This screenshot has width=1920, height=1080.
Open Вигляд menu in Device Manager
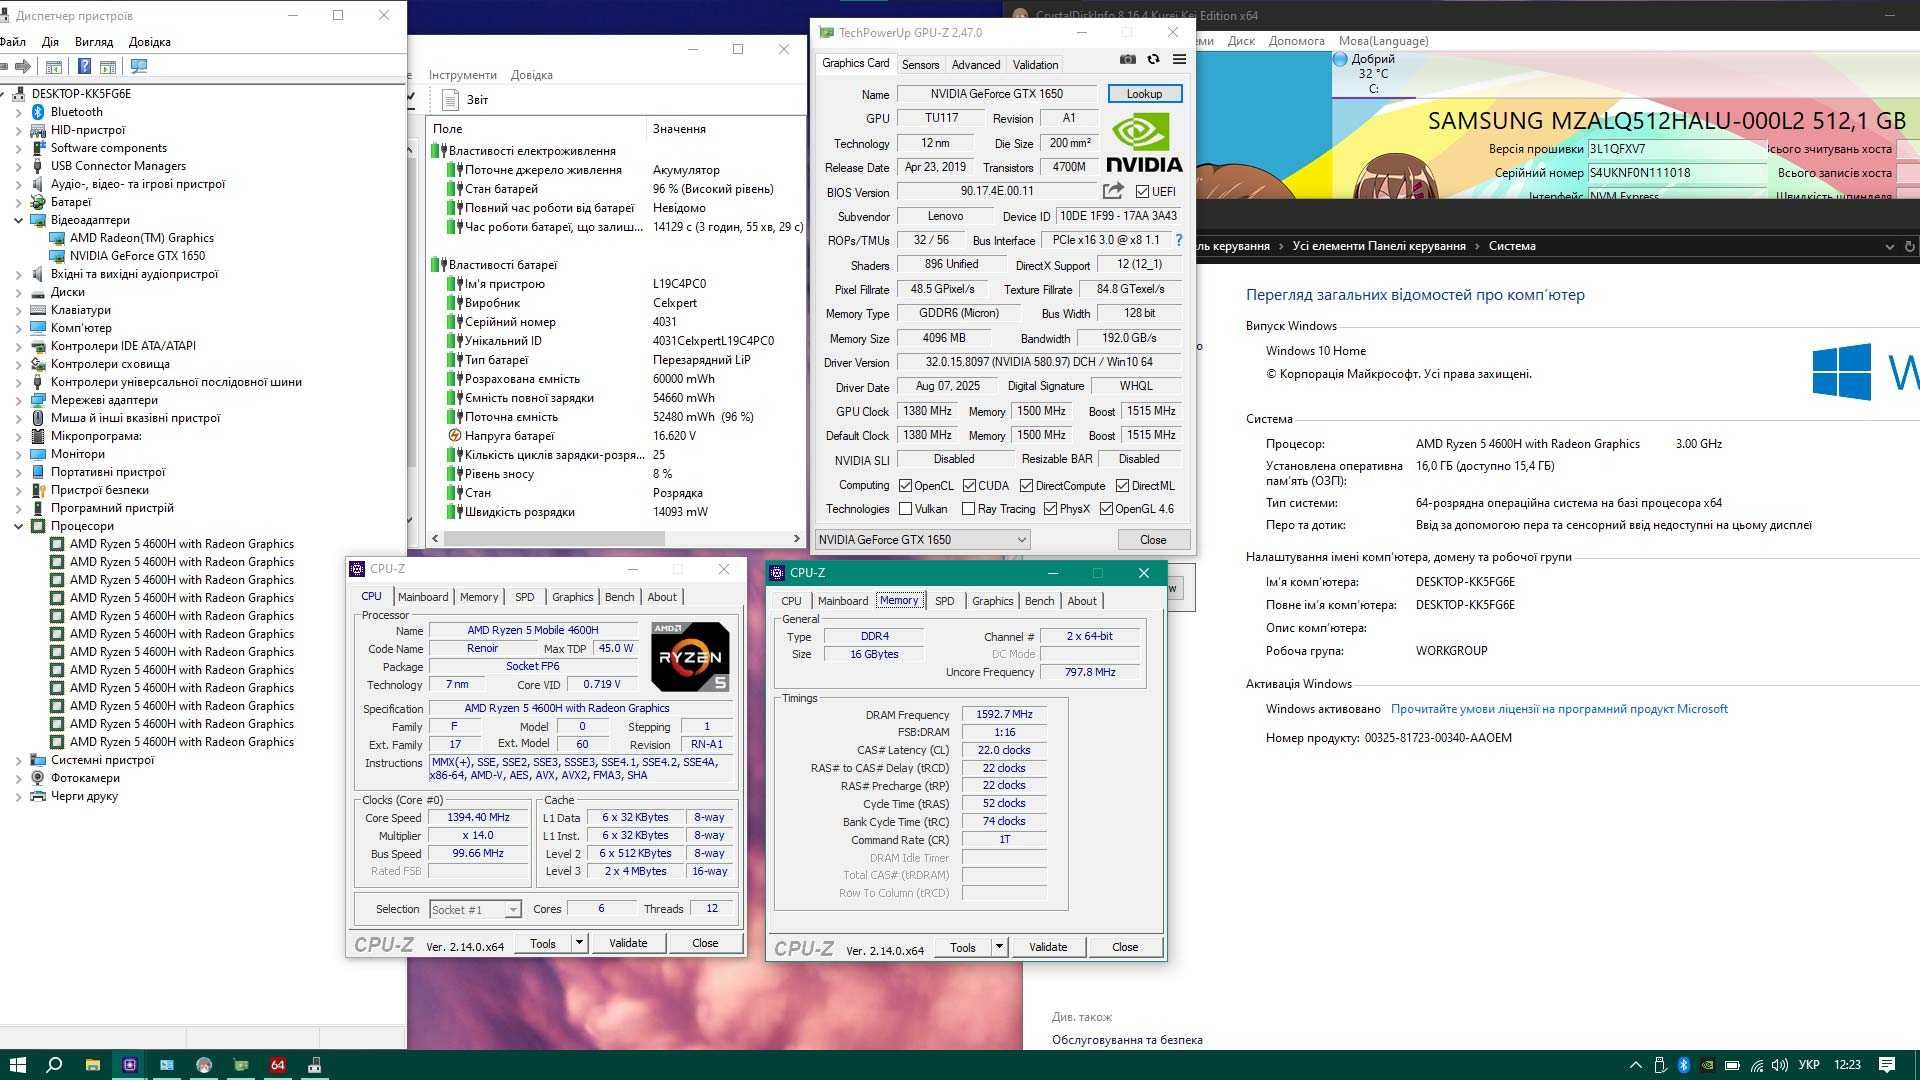point(94,42)
